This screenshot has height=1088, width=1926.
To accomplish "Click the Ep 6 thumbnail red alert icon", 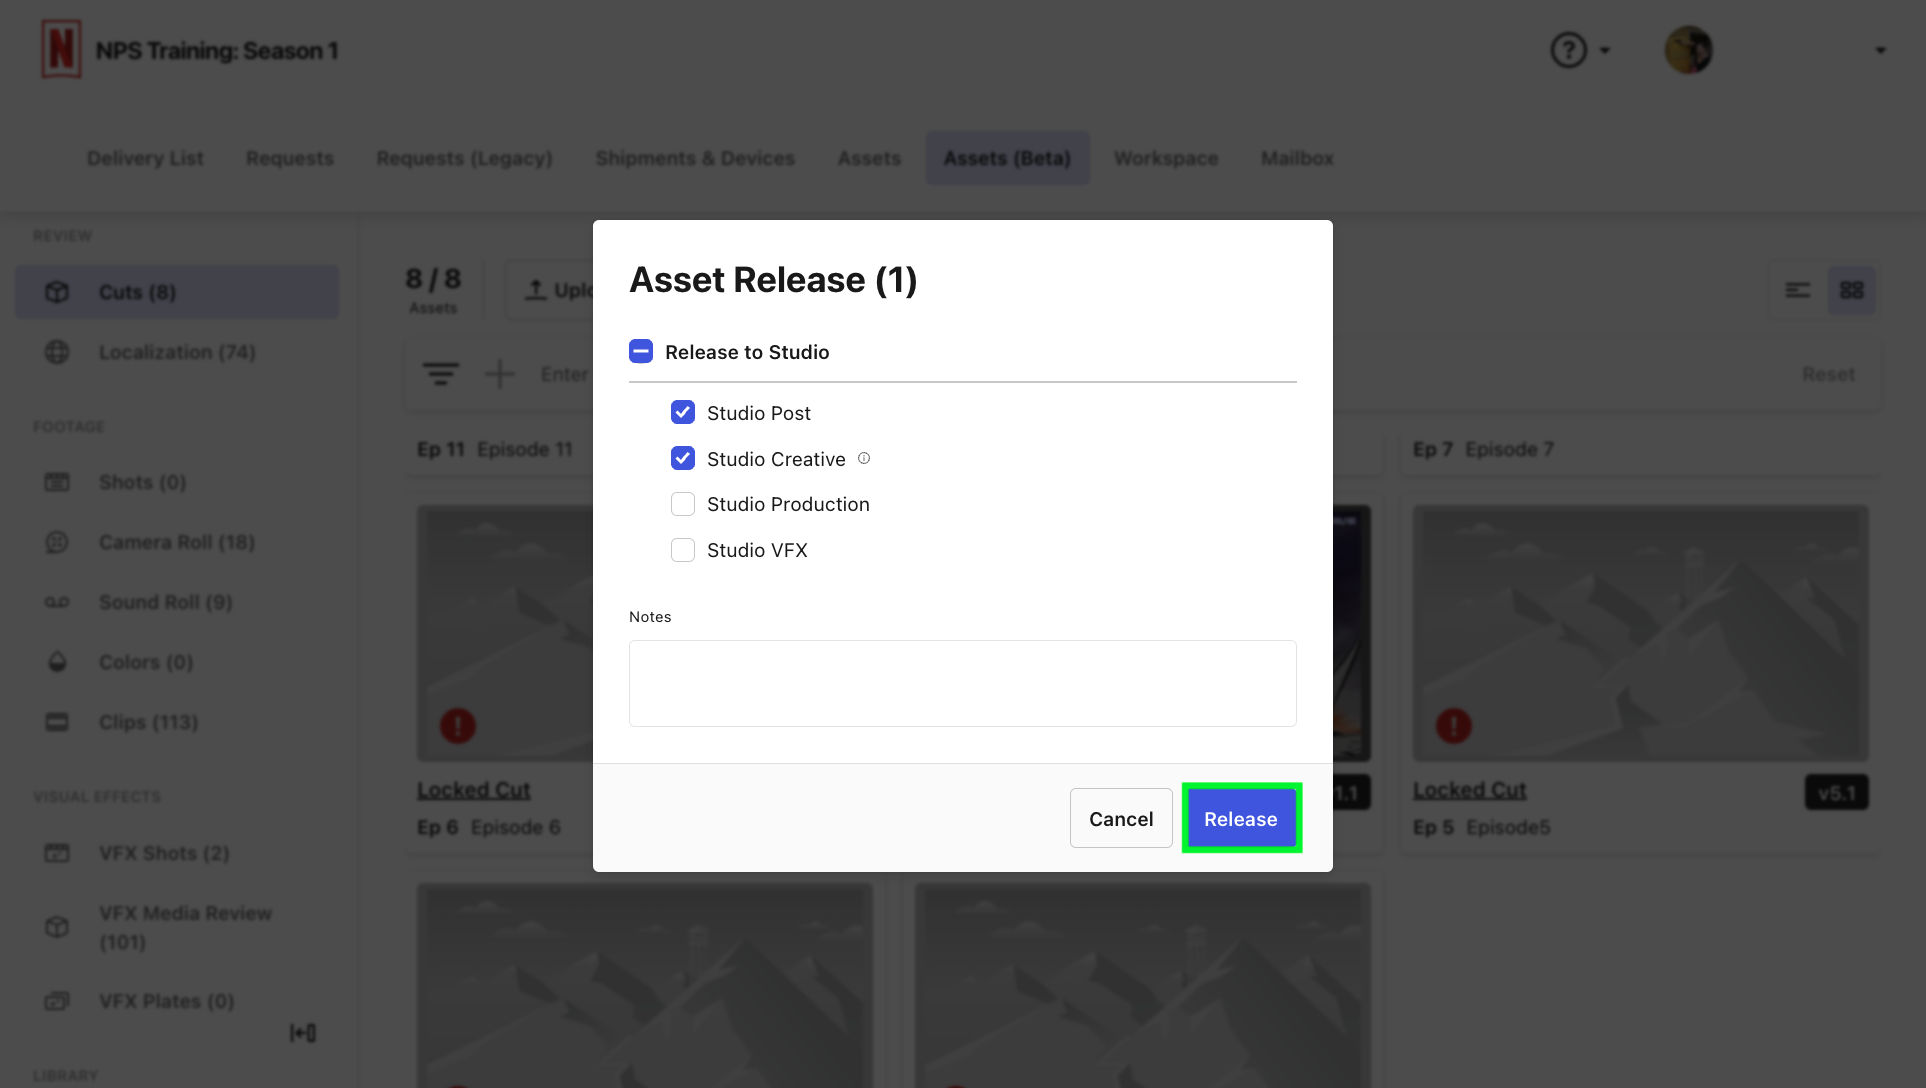I will (x=458, y=725).
